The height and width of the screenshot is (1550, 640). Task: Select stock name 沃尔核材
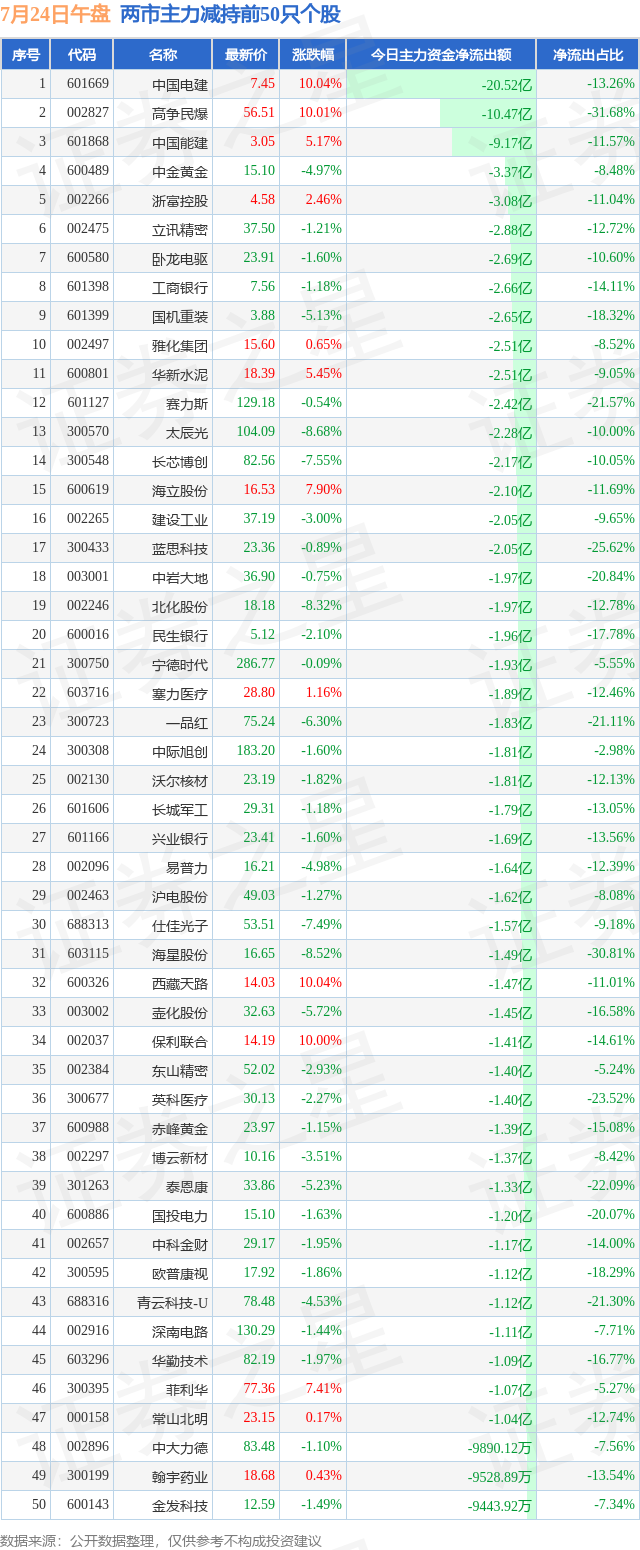coord(180,780)
